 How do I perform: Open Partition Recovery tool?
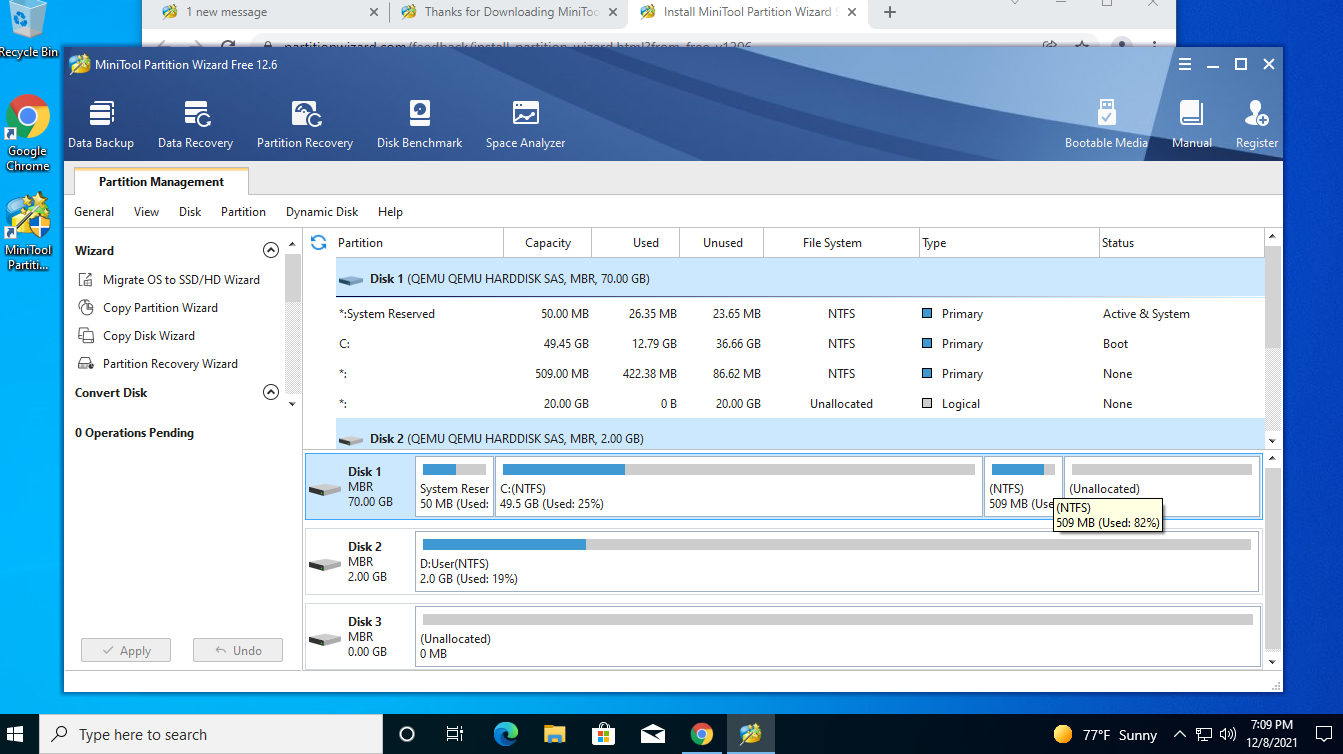(x=305, y=125)
